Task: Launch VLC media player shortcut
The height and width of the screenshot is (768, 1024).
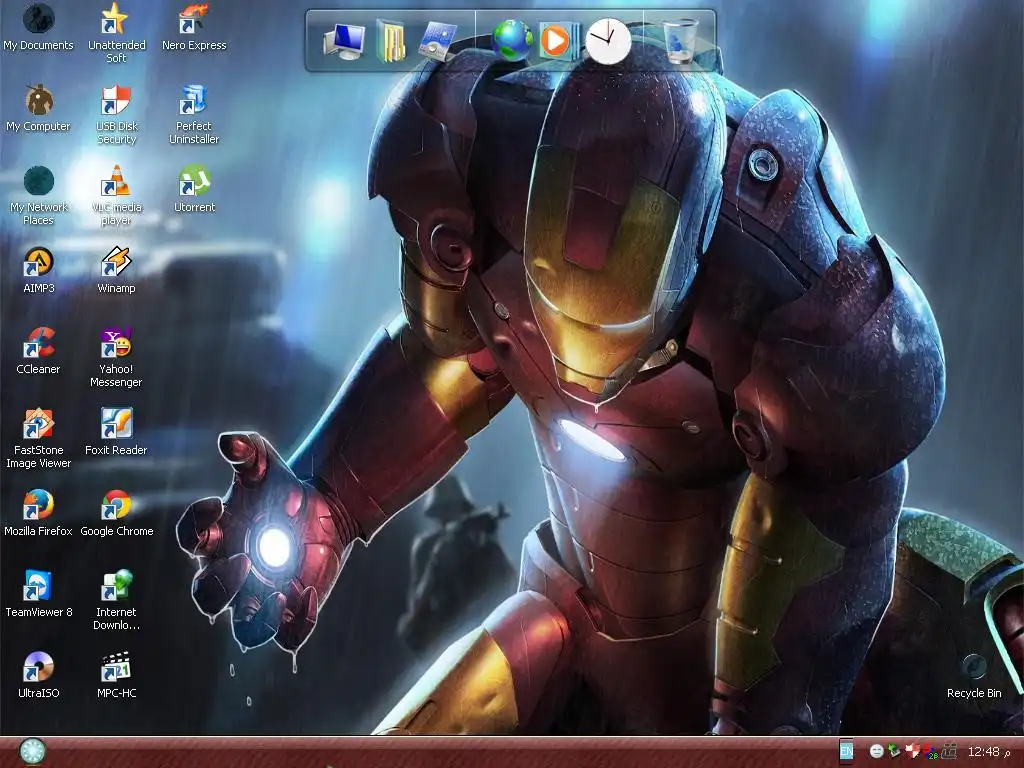Action: (x=116, y=196)
